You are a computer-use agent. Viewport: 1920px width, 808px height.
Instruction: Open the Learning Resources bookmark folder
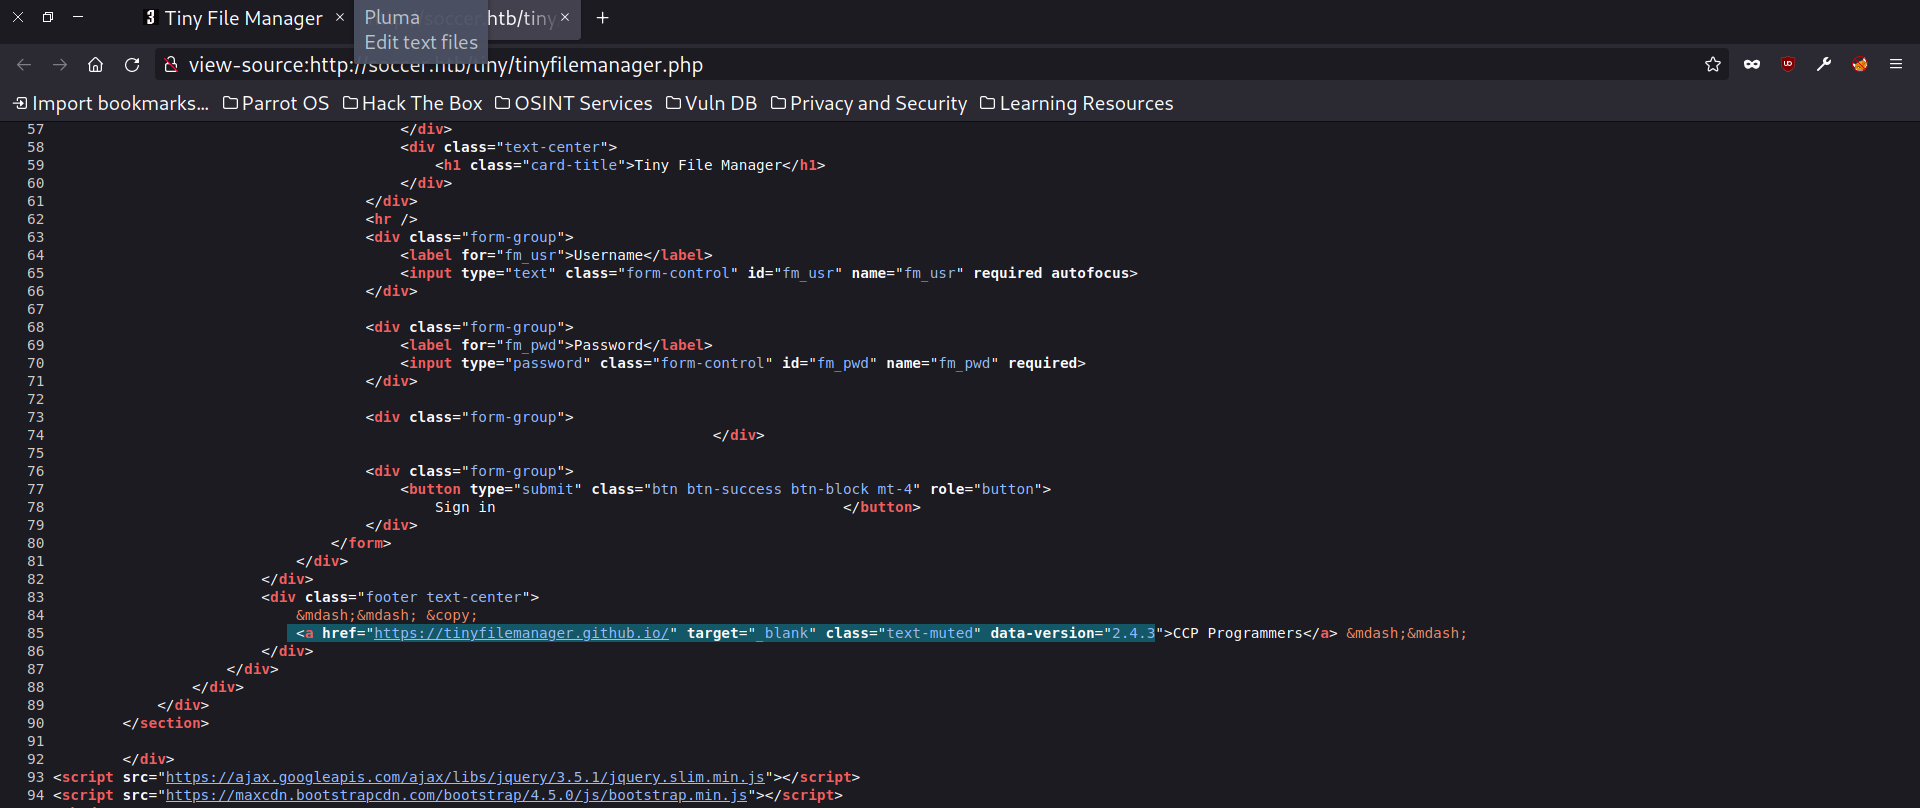1077,104
